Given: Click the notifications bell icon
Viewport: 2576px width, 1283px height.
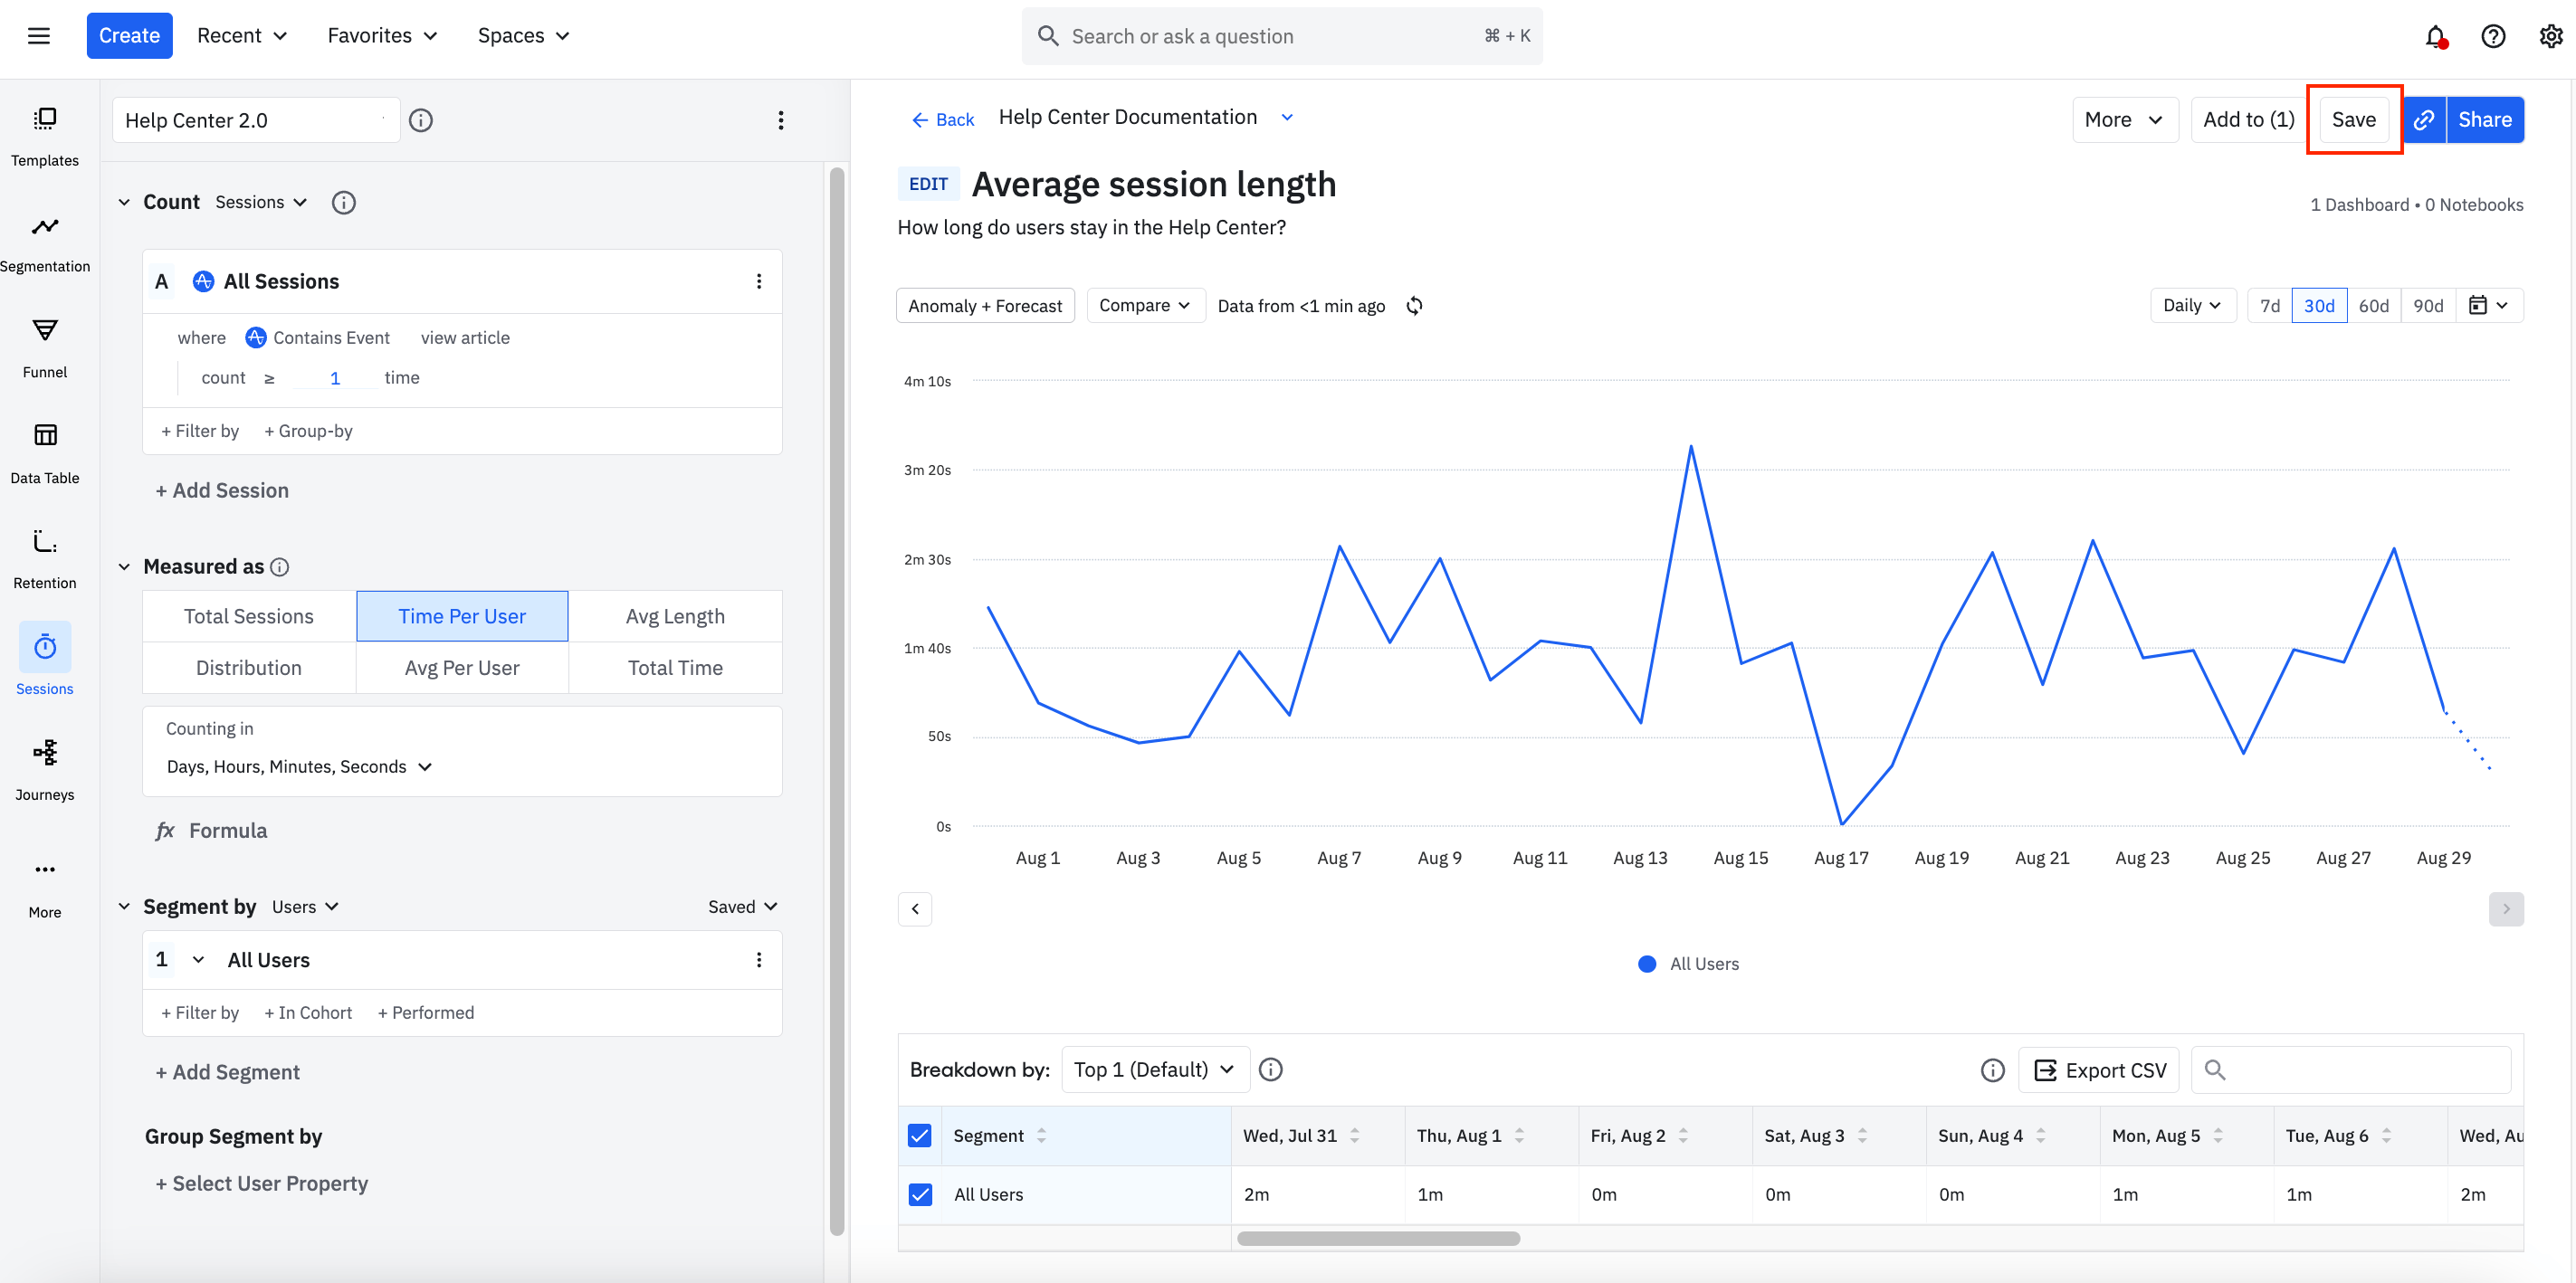Looking at the screenshot, I should 2435,37.
